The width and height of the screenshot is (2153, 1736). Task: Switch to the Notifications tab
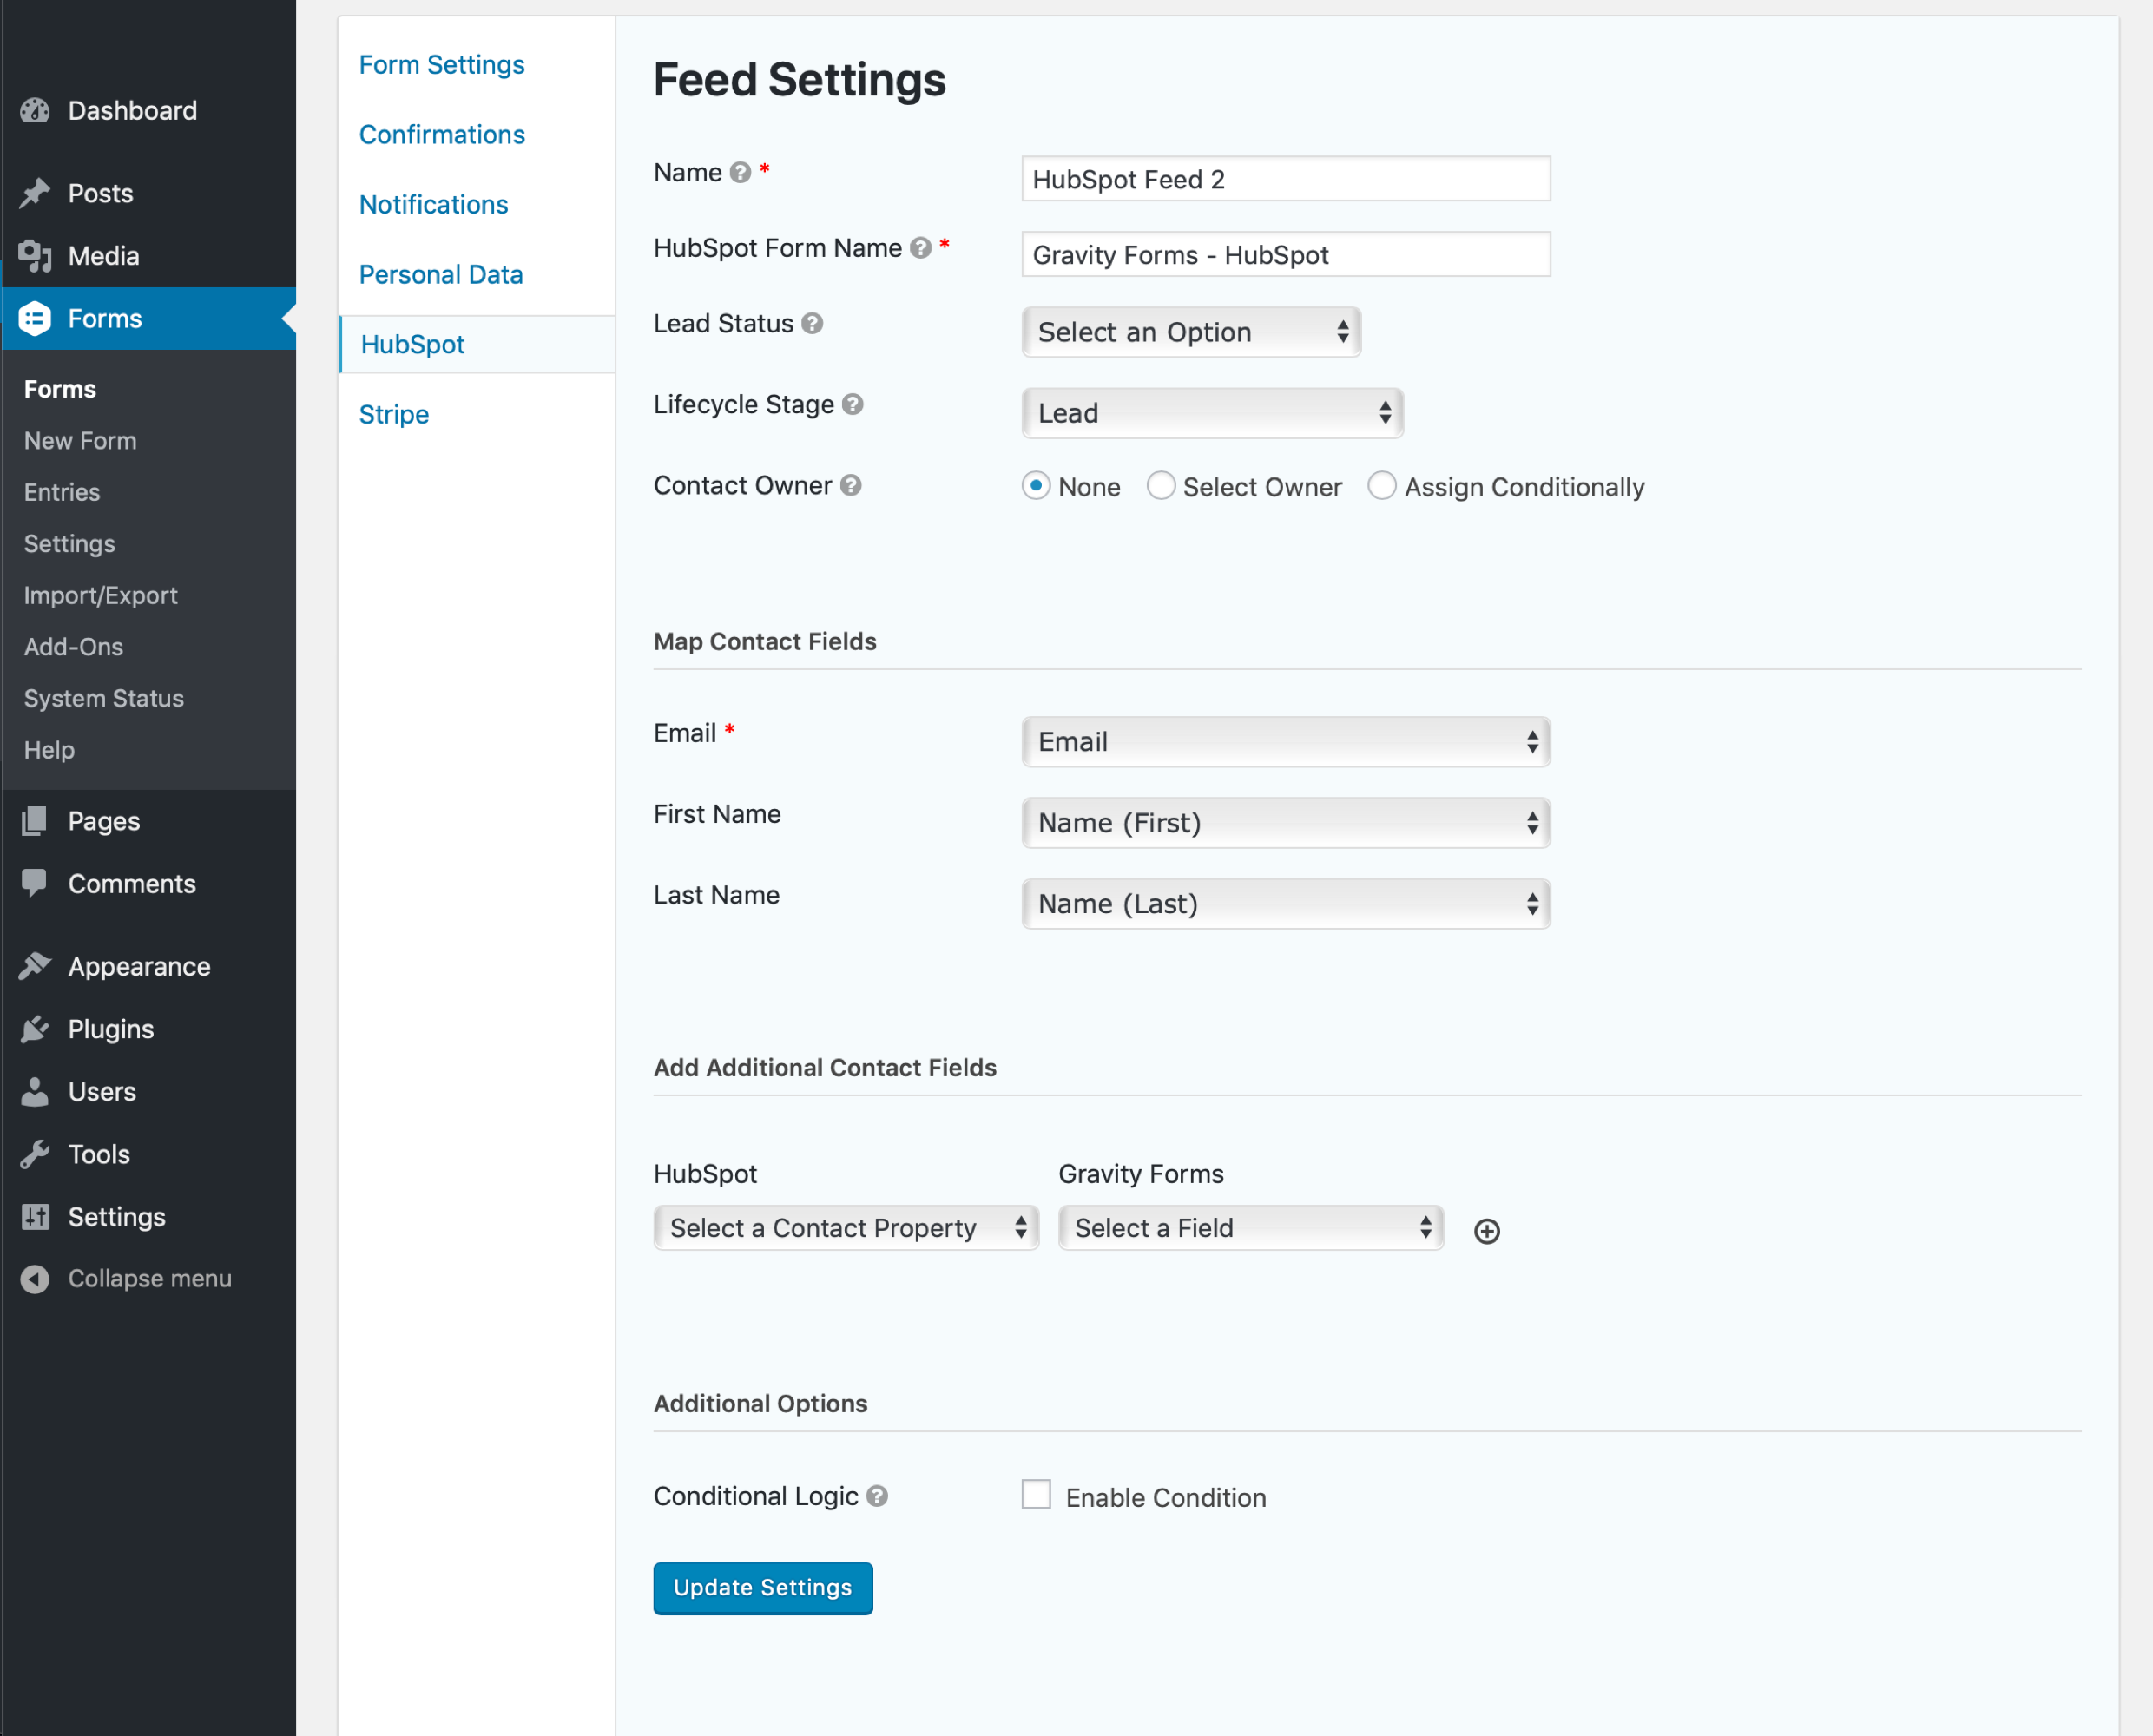pos(433,205)
